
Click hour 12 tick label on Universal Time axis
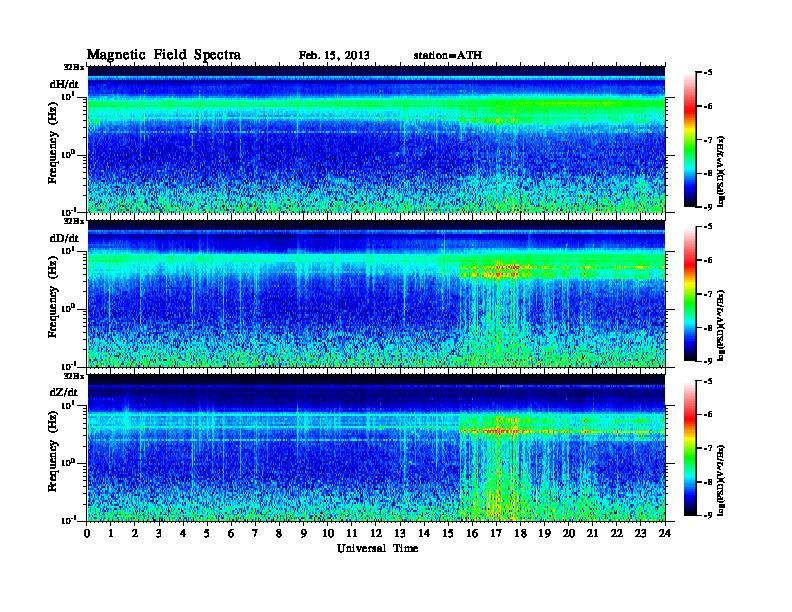pyautogui.click(x=376, y=533)
